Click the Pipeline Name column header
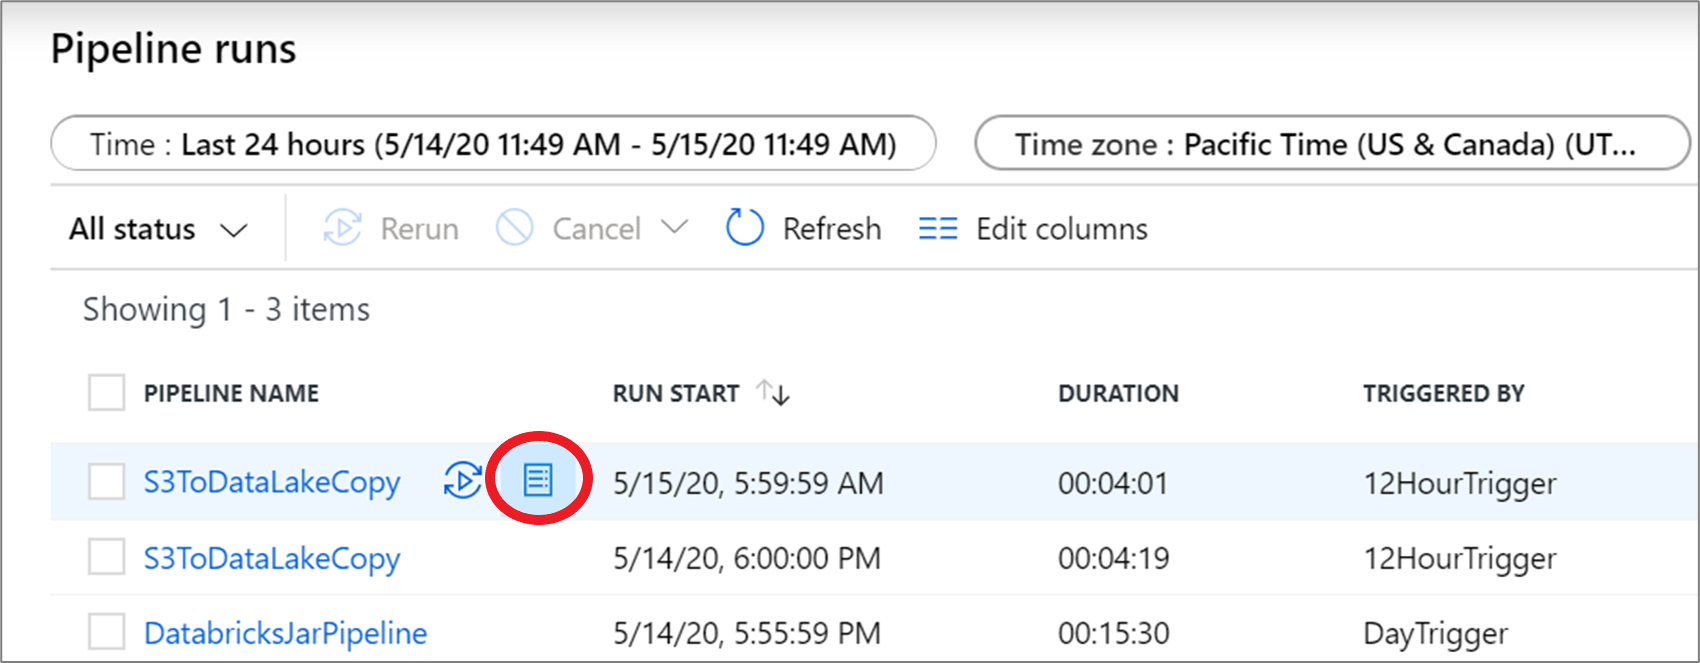Screen dimensions: 1700x663 pos(231,394)
